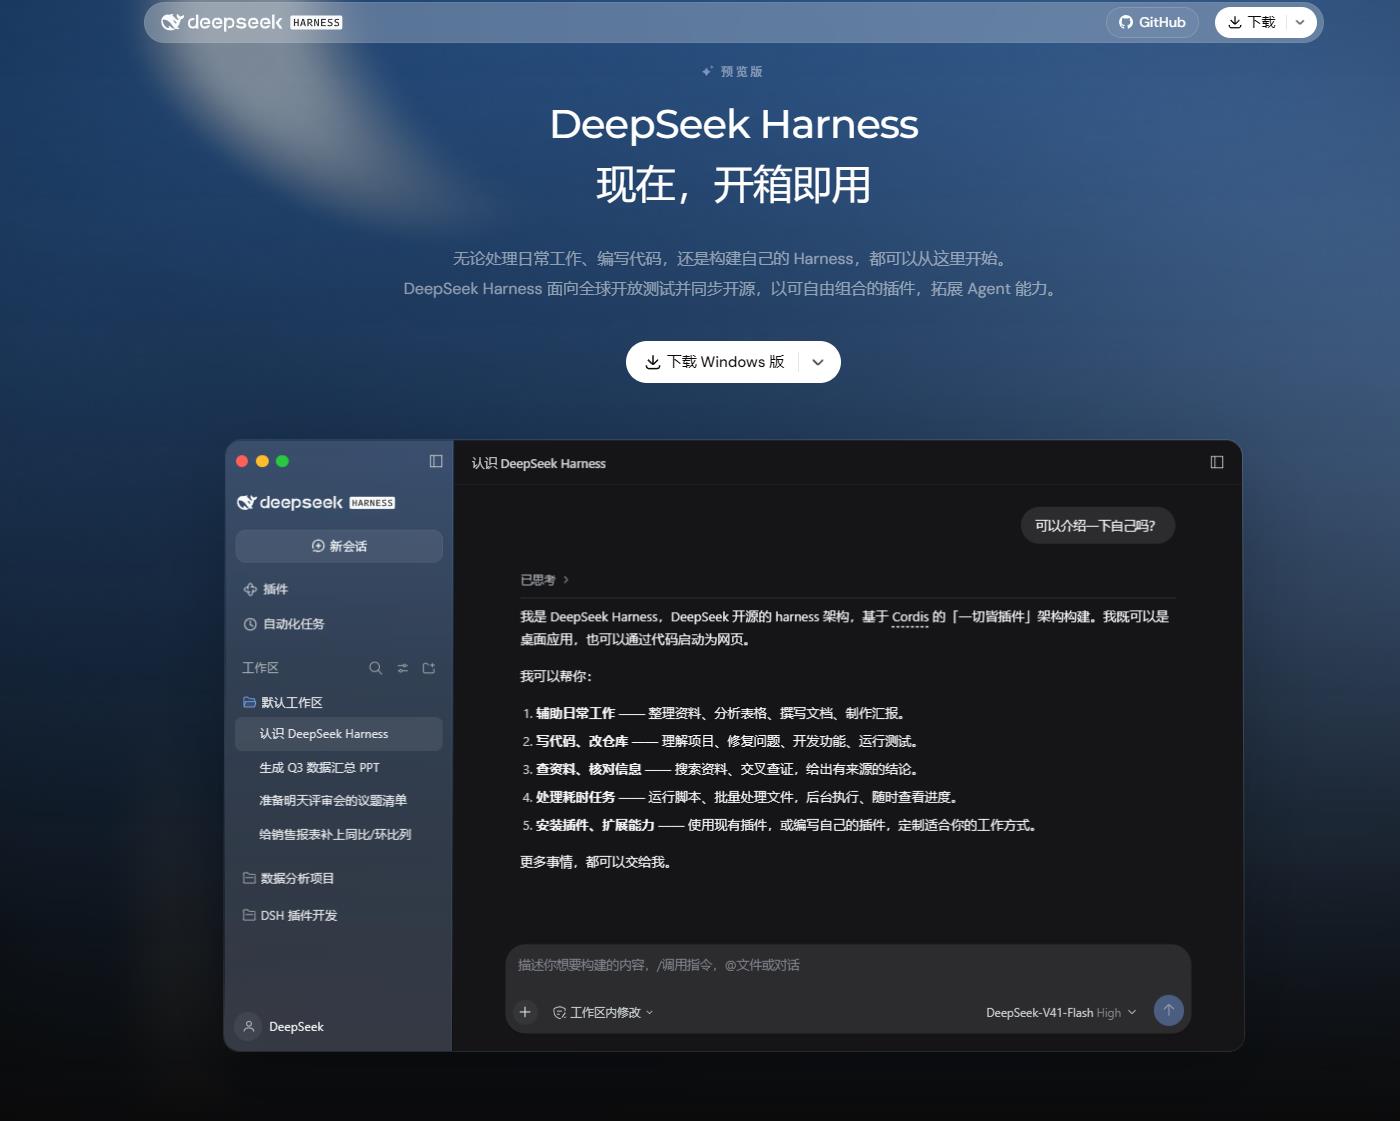Image resolution: width=1400 pixels, height=1121 pixels.
Task: Select conversation 认识 DeepSeek Harness
Action: [339, 734]
